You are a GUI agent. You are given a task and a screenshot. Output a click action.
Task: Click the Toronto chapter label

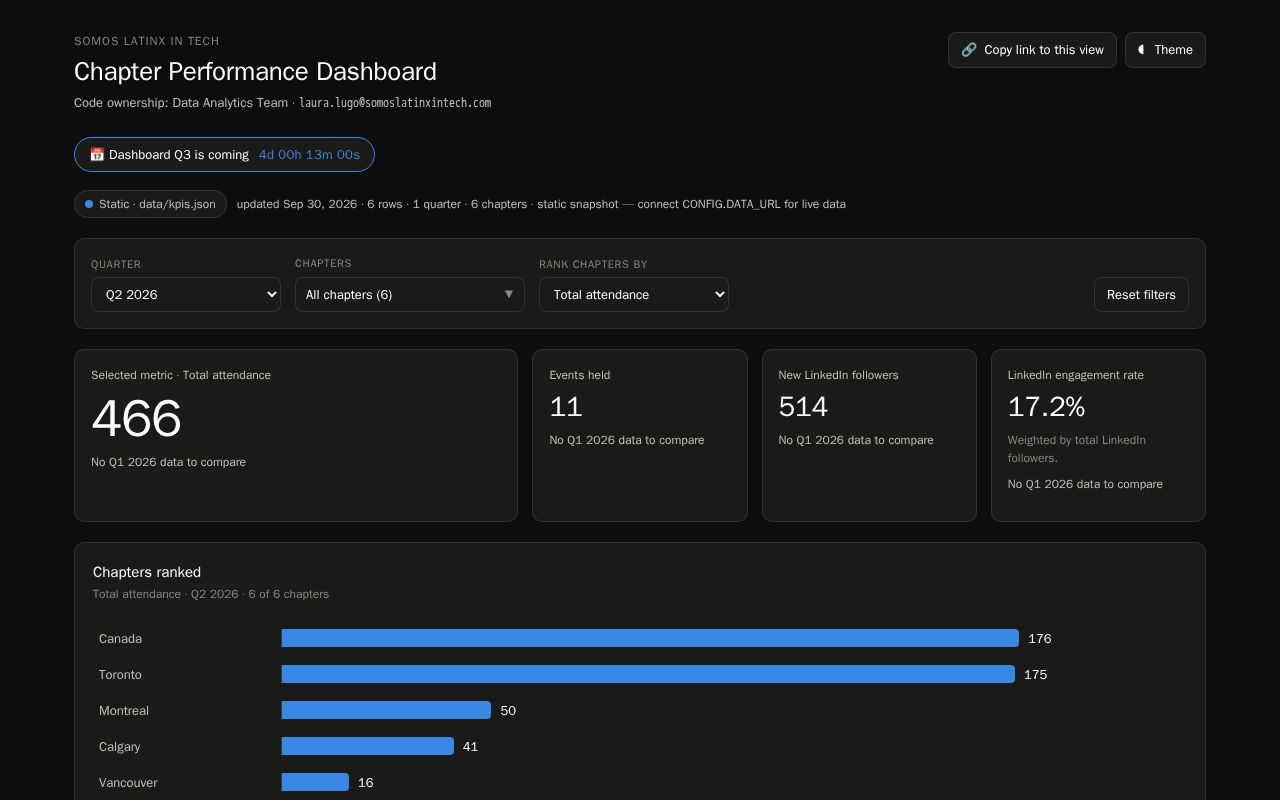click(120, 675)
